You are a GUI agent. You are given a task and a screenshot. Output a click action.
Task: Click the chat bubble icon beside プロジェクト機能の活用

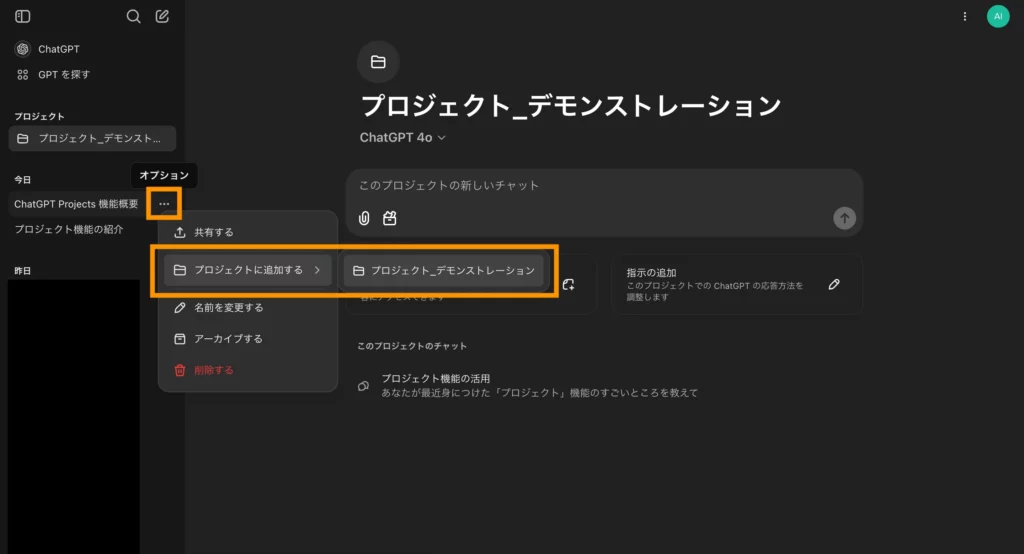tap(364, 386)
